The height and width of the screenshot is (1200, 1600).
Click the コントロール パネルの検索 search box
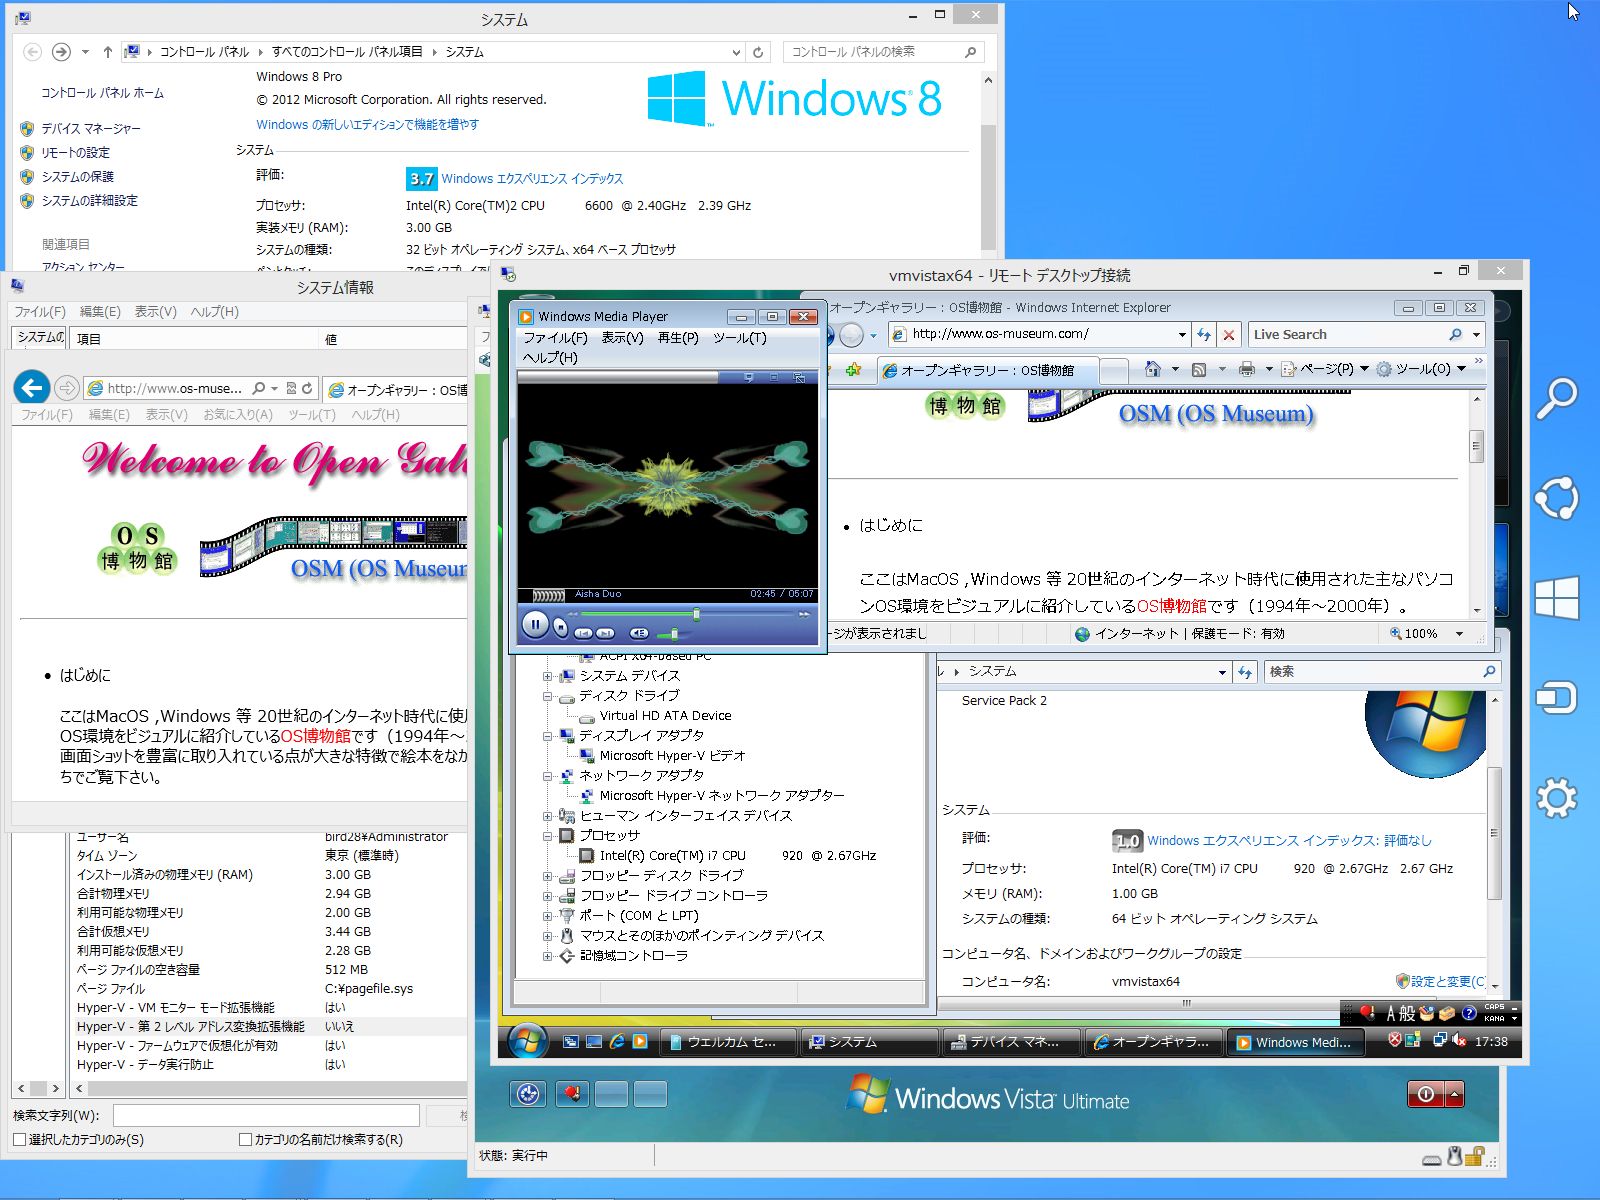(883, 52)
